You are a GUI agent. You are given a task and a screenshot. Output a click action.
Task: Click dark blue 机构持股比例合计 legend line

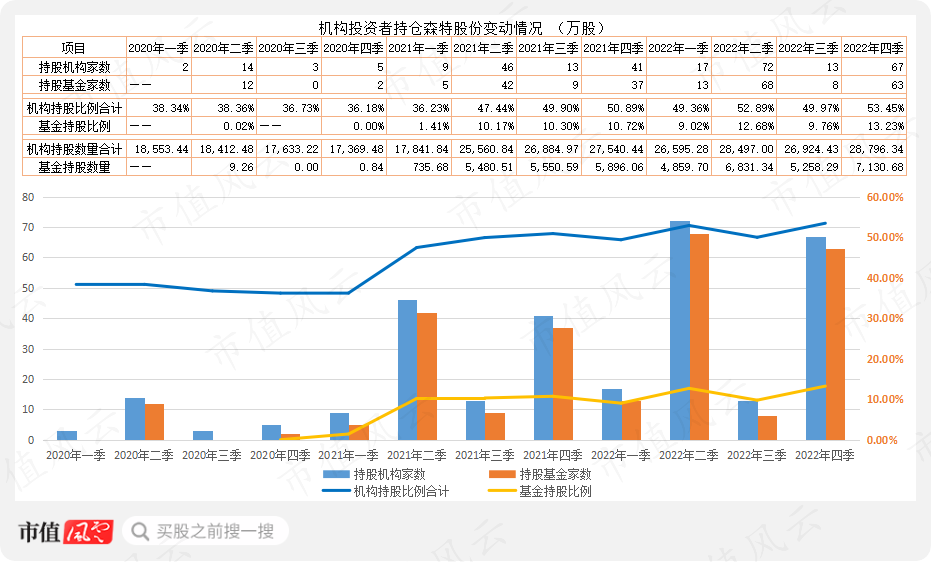coord(336,491)
